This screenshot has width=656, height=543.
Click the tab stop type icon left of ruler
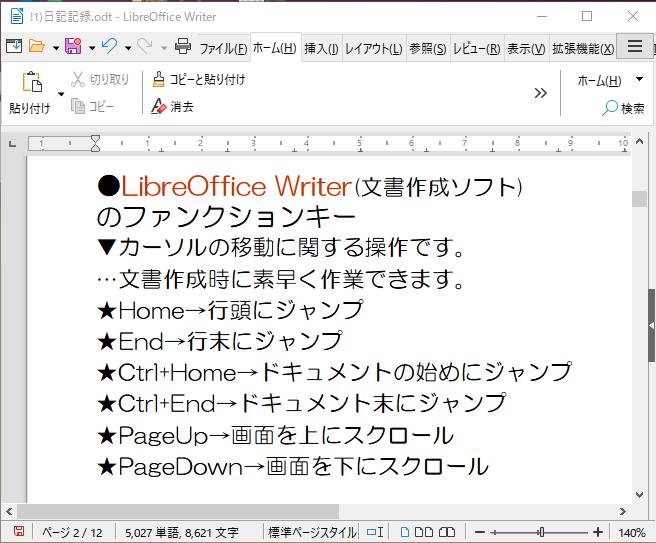point(13,144)
